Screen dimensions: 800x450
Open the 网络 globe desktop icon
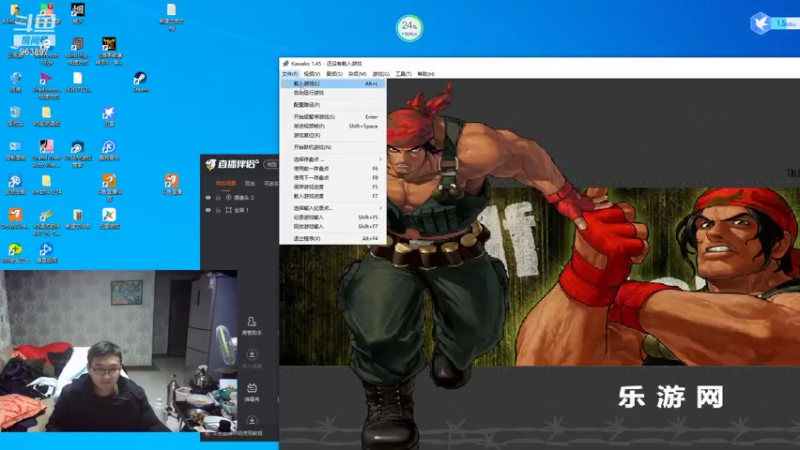(x=15, y=82)
